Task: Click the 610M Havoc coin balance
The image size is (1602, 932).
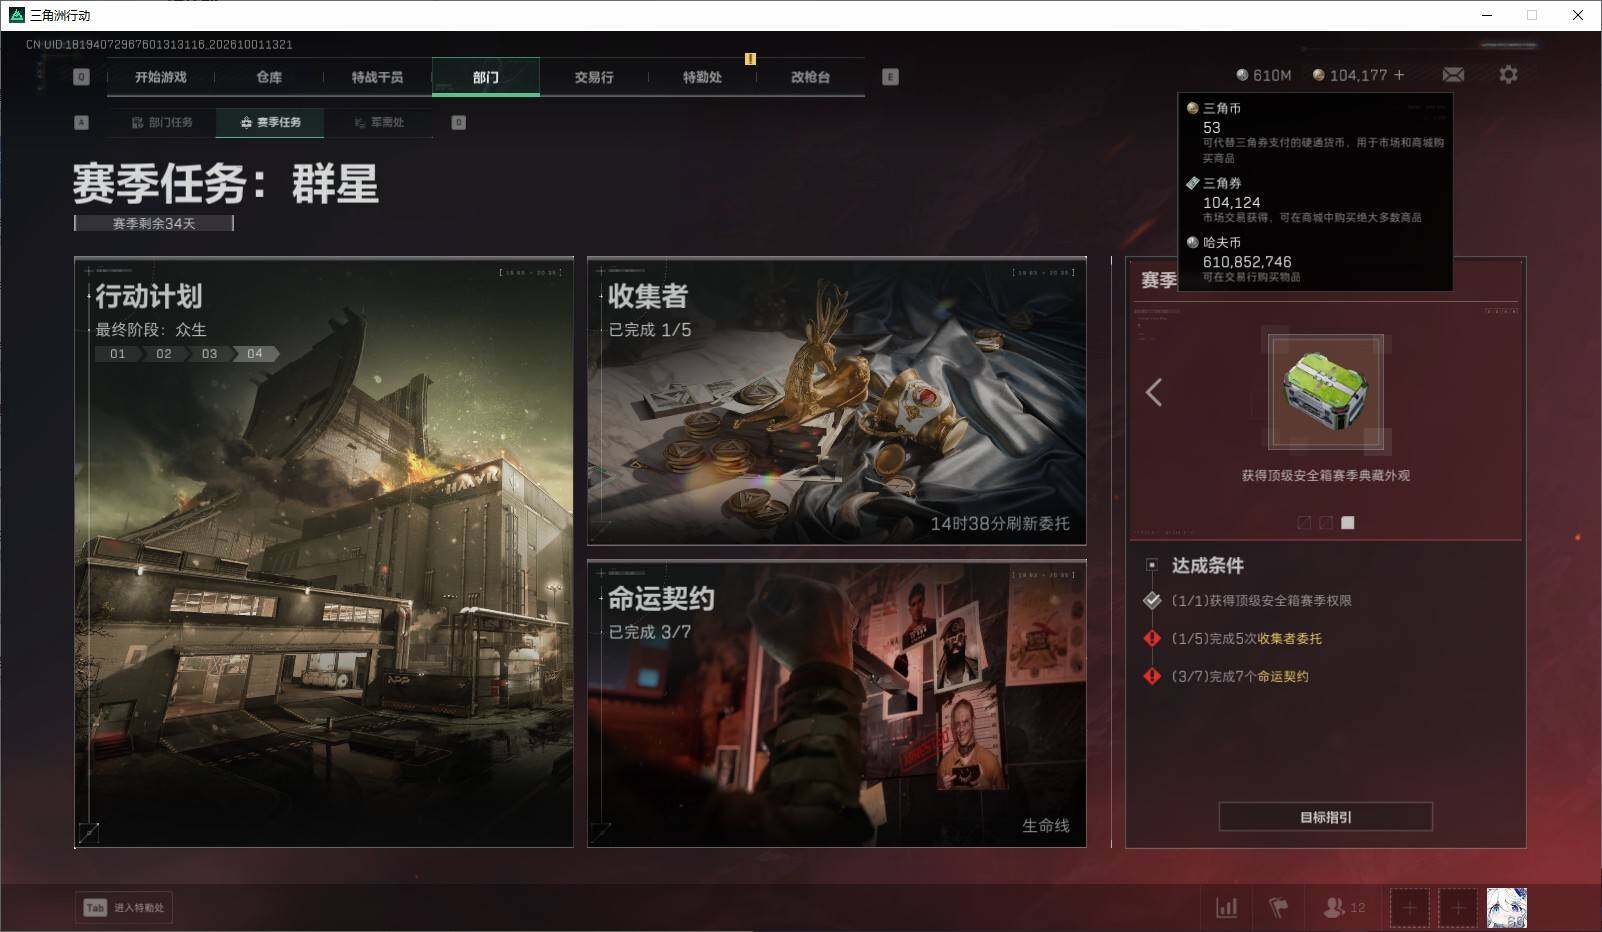Action: (x=1264, y=75)
